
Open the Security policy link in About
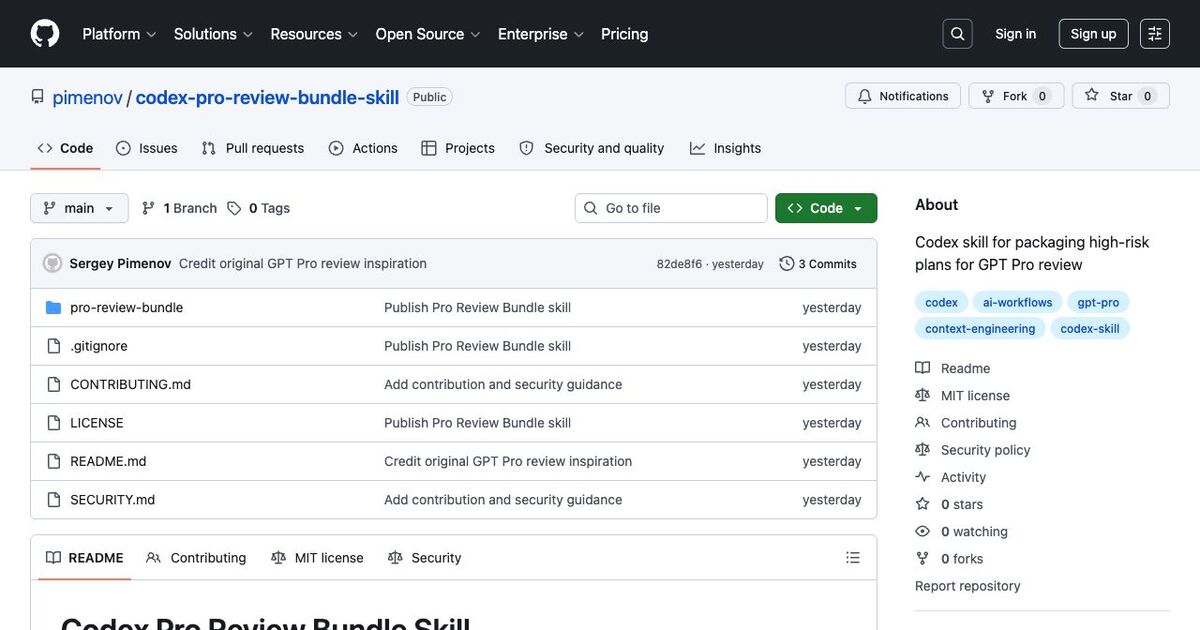(x=985, y=450)
